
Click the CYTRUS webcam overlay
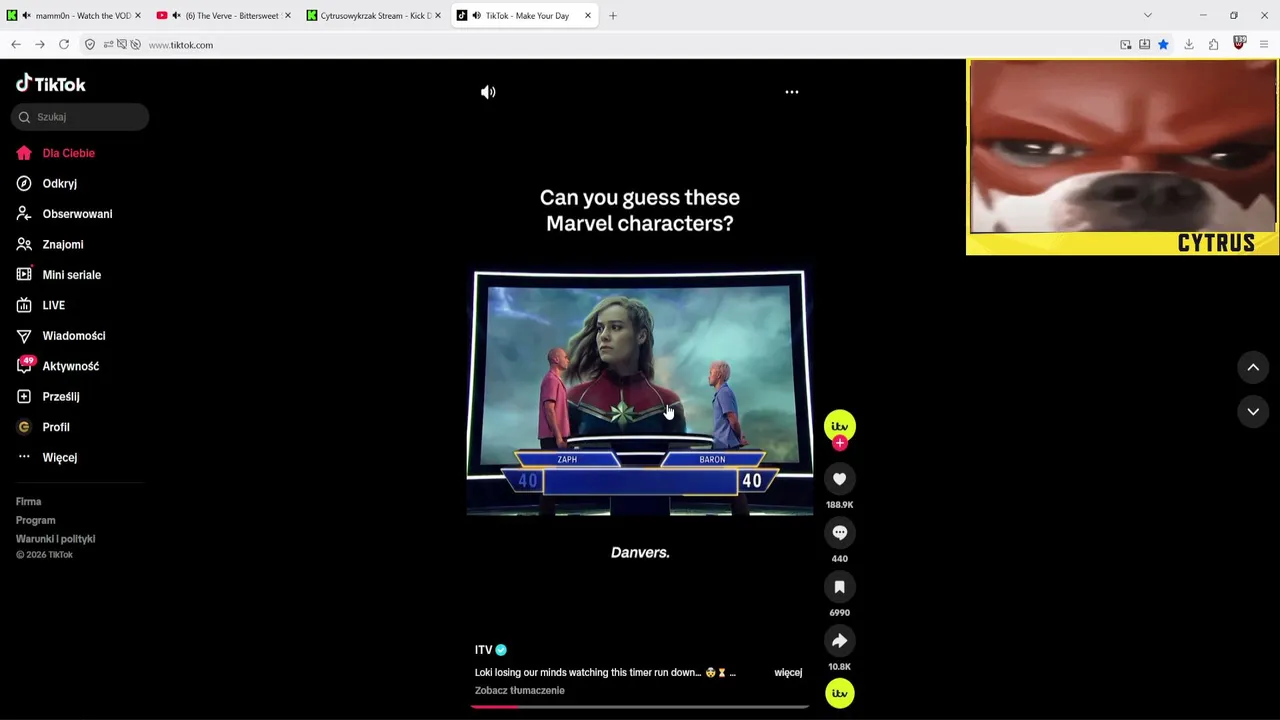[1122, 157]
